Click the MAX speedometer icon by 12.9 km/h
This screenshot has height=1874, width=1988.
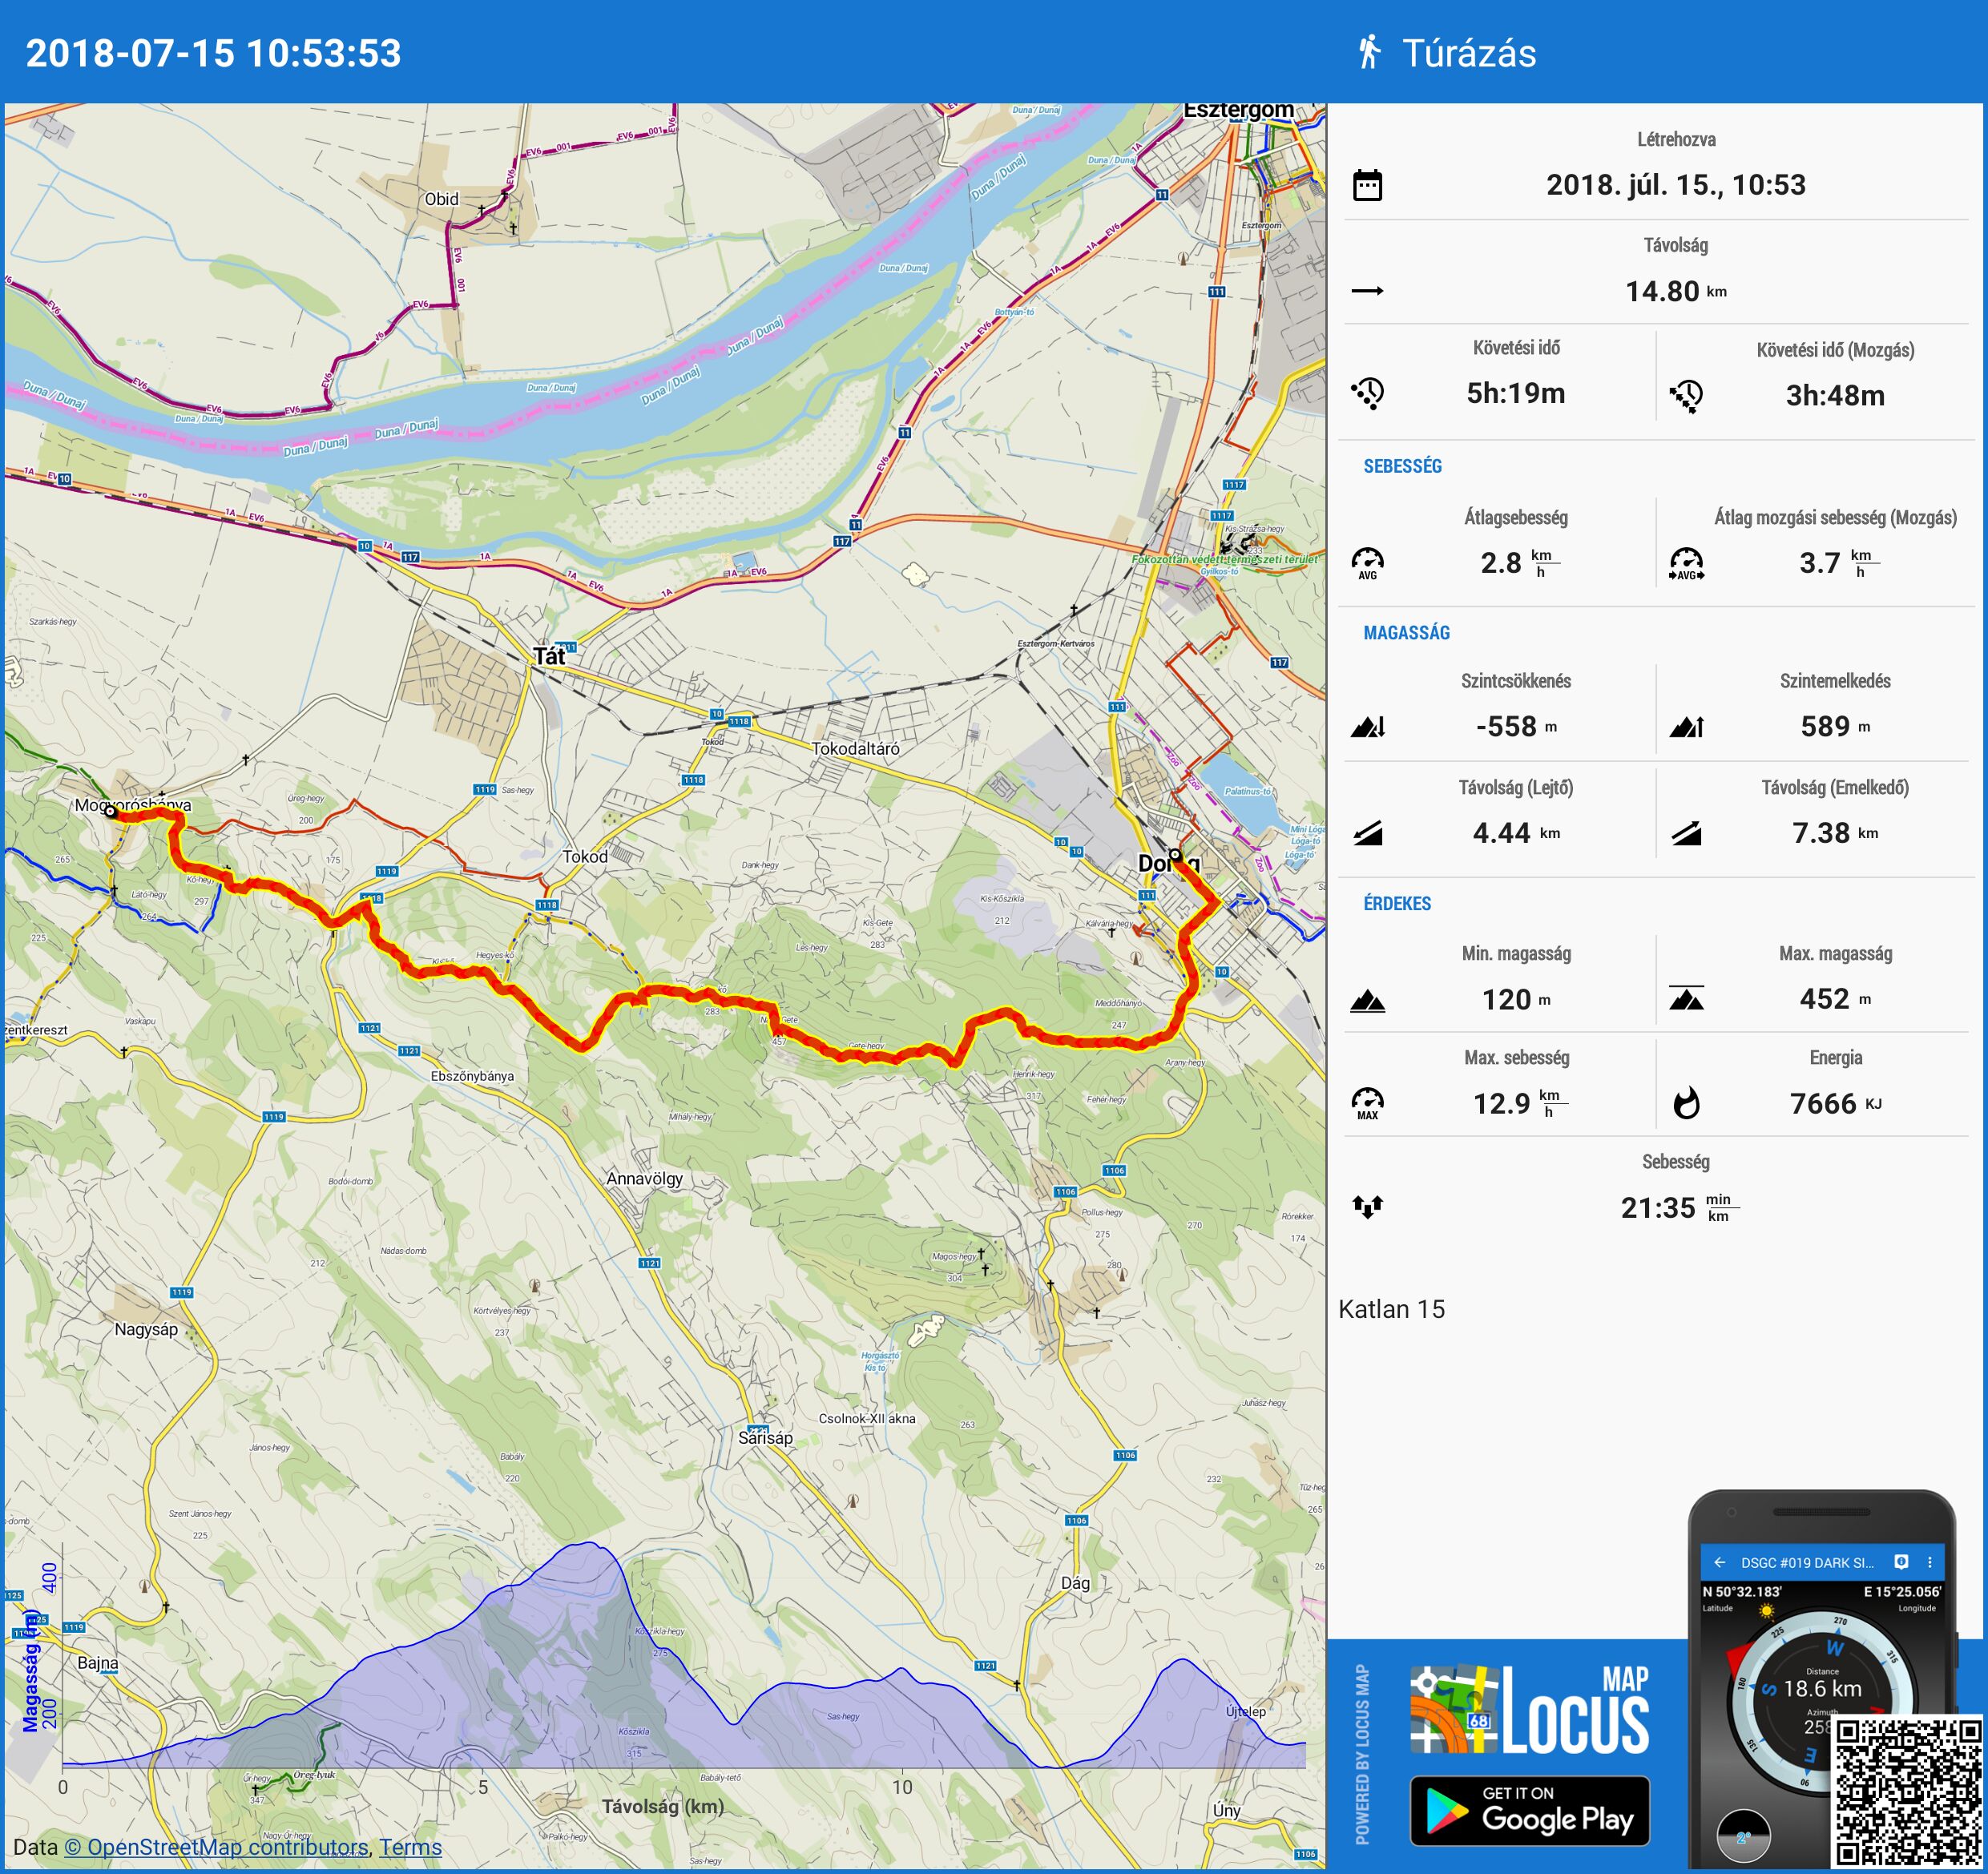tap(1367, 1103)
